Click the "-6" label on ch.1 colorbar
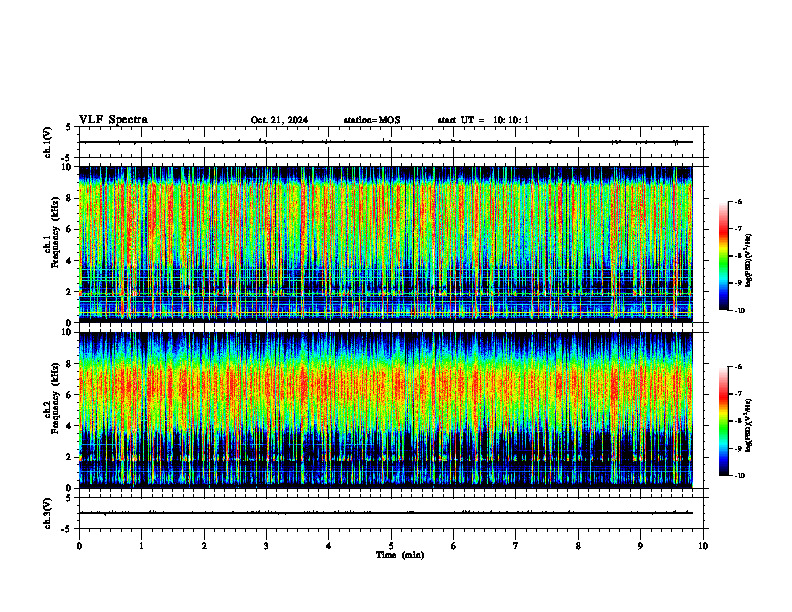The width and height of the screenshot is (792, 612). click(x=738, y=201)
